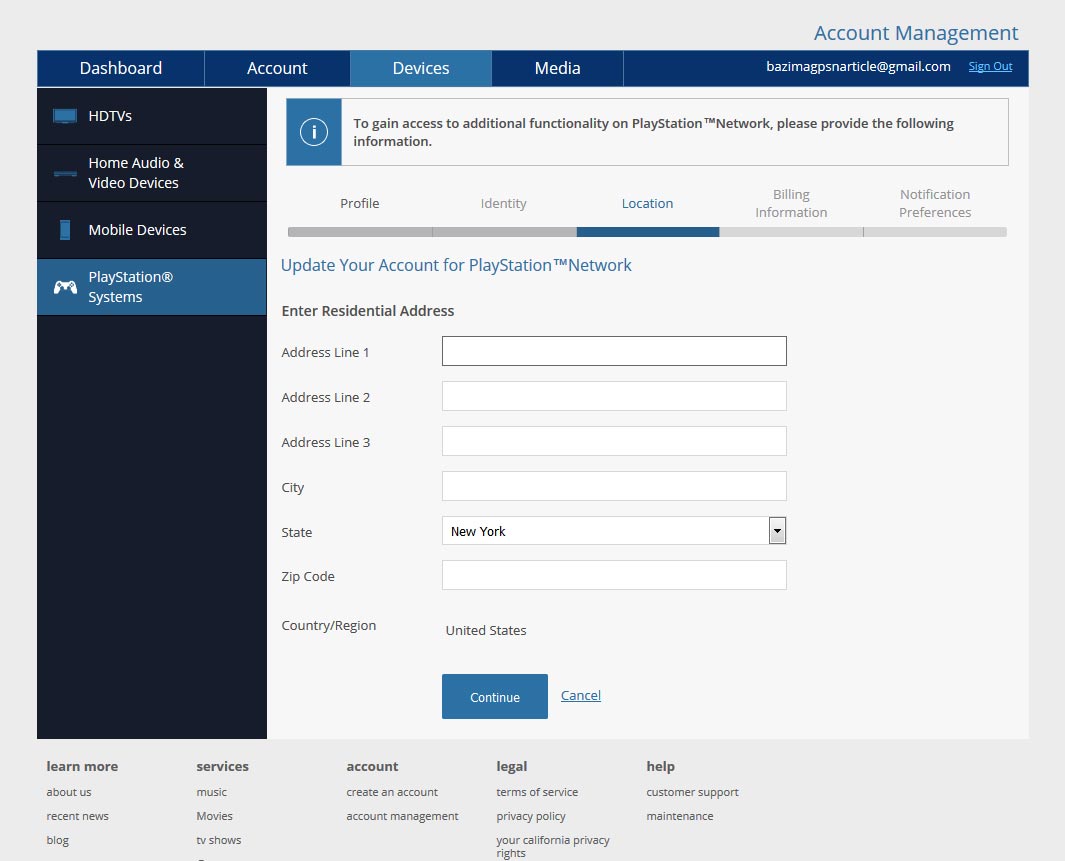The height and width of the screenshot is (861, 1065).
Task: Focus the Address Line 1 field
Action: click(614, 351)
